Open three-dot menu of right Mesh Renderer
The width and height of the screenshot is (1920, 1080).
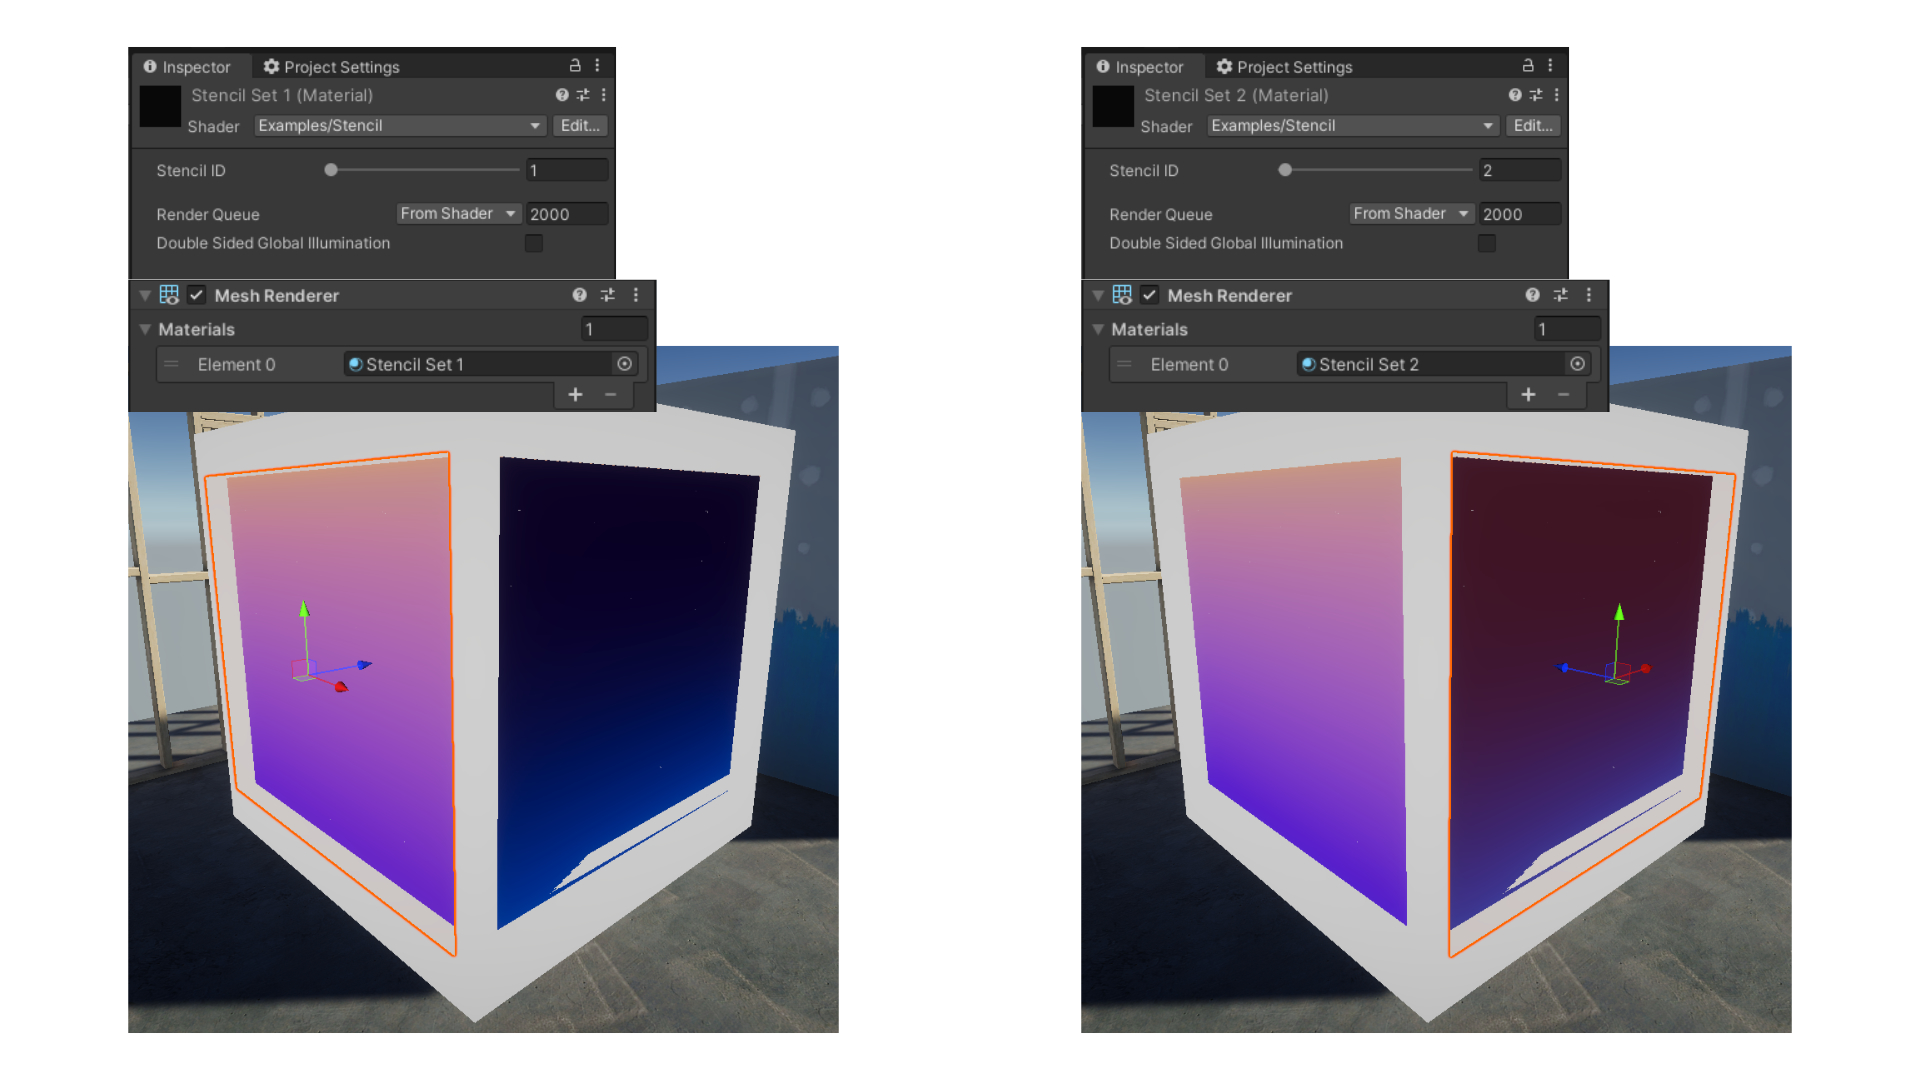click(1589, 295)
